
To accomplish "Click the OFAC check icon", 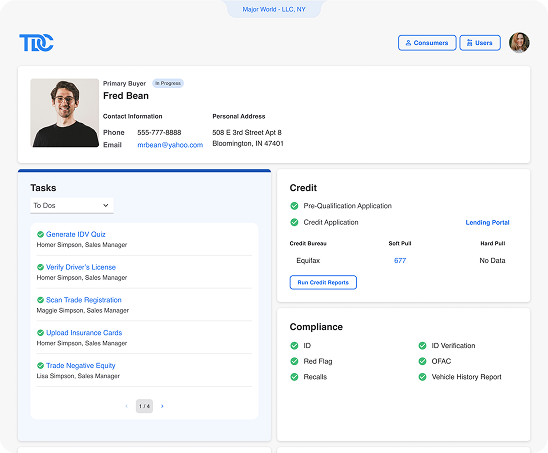I will coord(423,361).
